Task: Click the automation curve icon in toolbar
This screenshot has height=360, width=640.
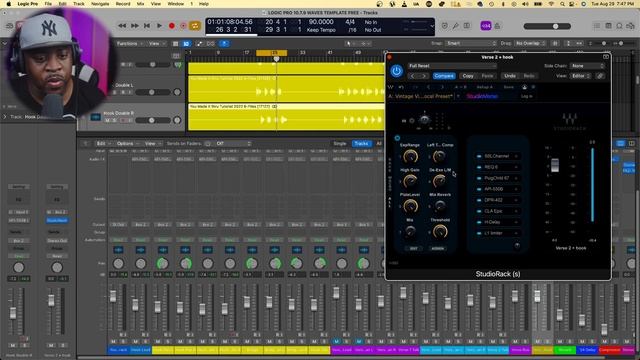Action: click(x=199, y=44)
